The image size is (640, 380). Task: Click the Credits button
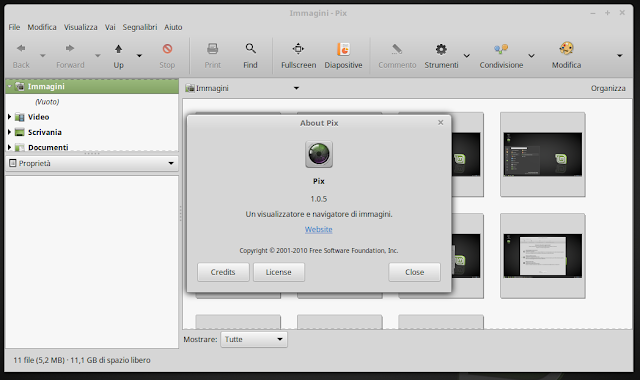[223, 272]
